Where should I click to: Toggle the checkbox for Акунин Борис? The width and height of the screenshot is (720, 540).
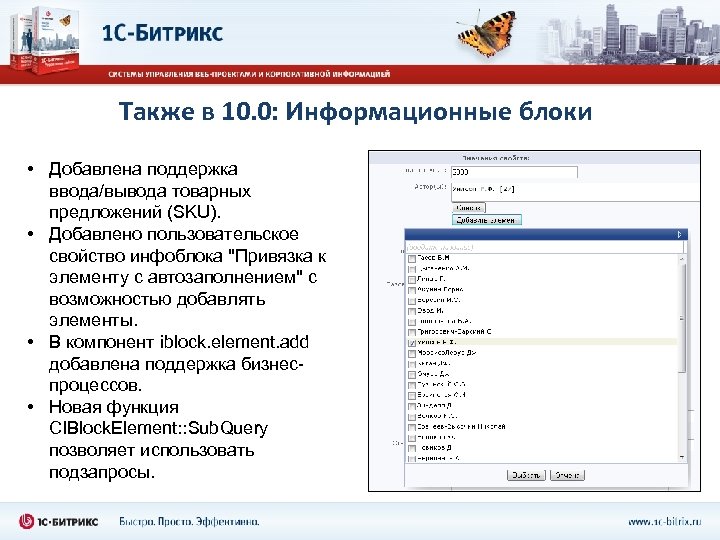click(x=412, y=290)
